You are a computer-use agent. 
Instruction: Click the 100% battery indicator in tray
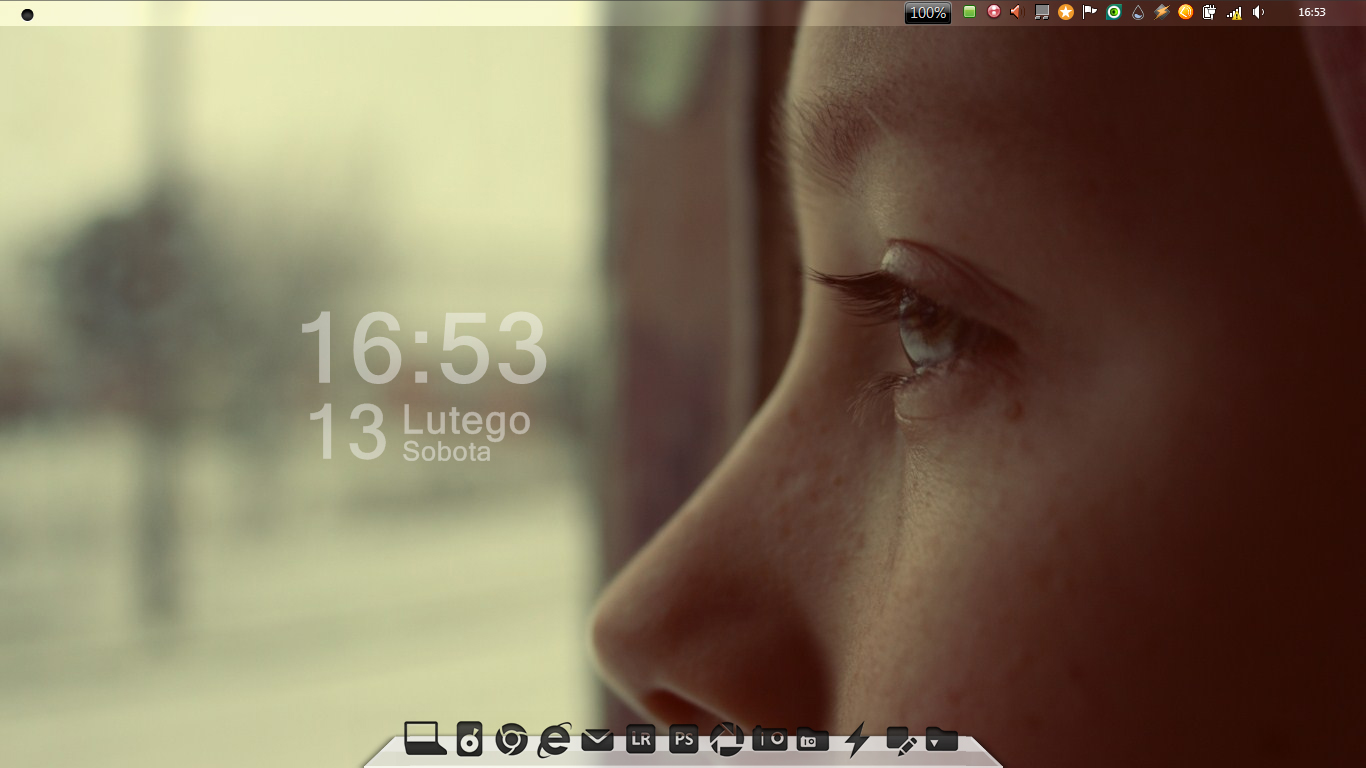[928, 13]
